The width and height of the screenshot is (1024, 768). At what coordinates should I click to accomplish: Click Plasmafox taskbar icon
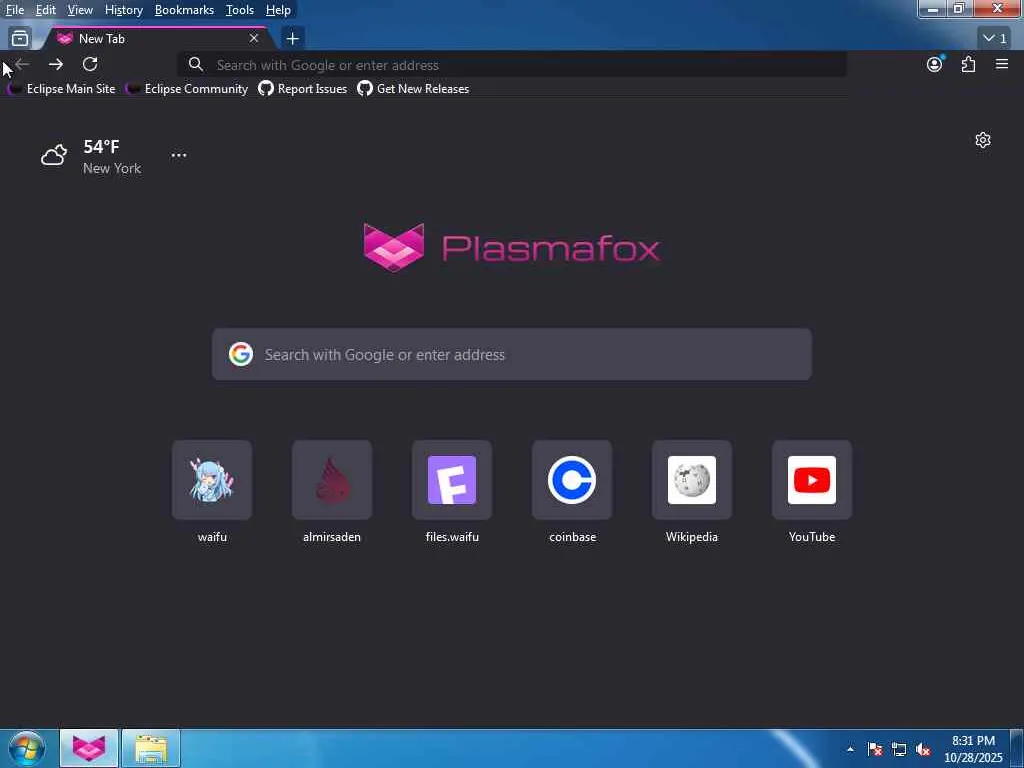89,748
